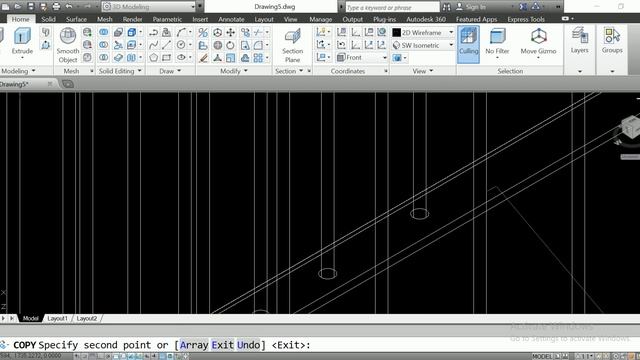Image resolution: width=640 pixels, height=360 pixels.
Task: Click the black 2D Wireframe color swatch
Action: 396,32
